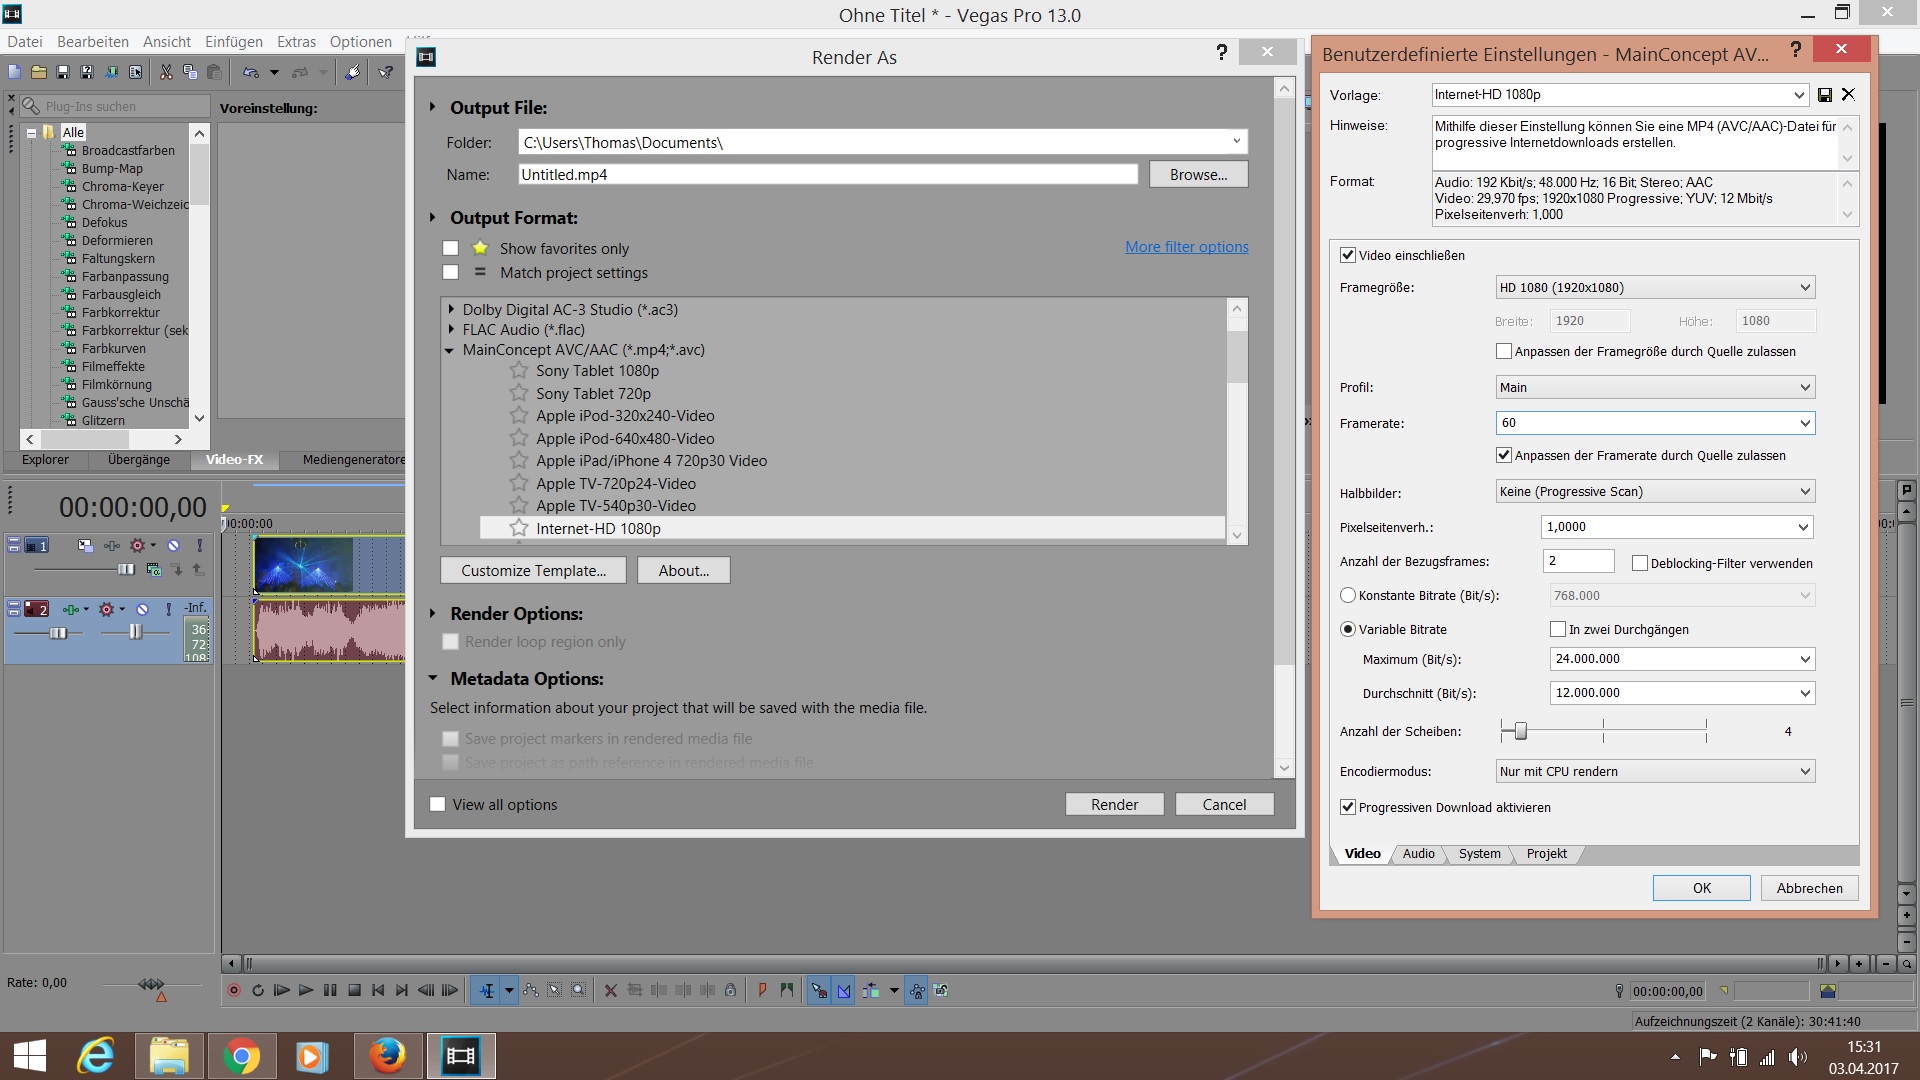
Task: Click the track motion icon on track 1
Action: coord(85,545)
